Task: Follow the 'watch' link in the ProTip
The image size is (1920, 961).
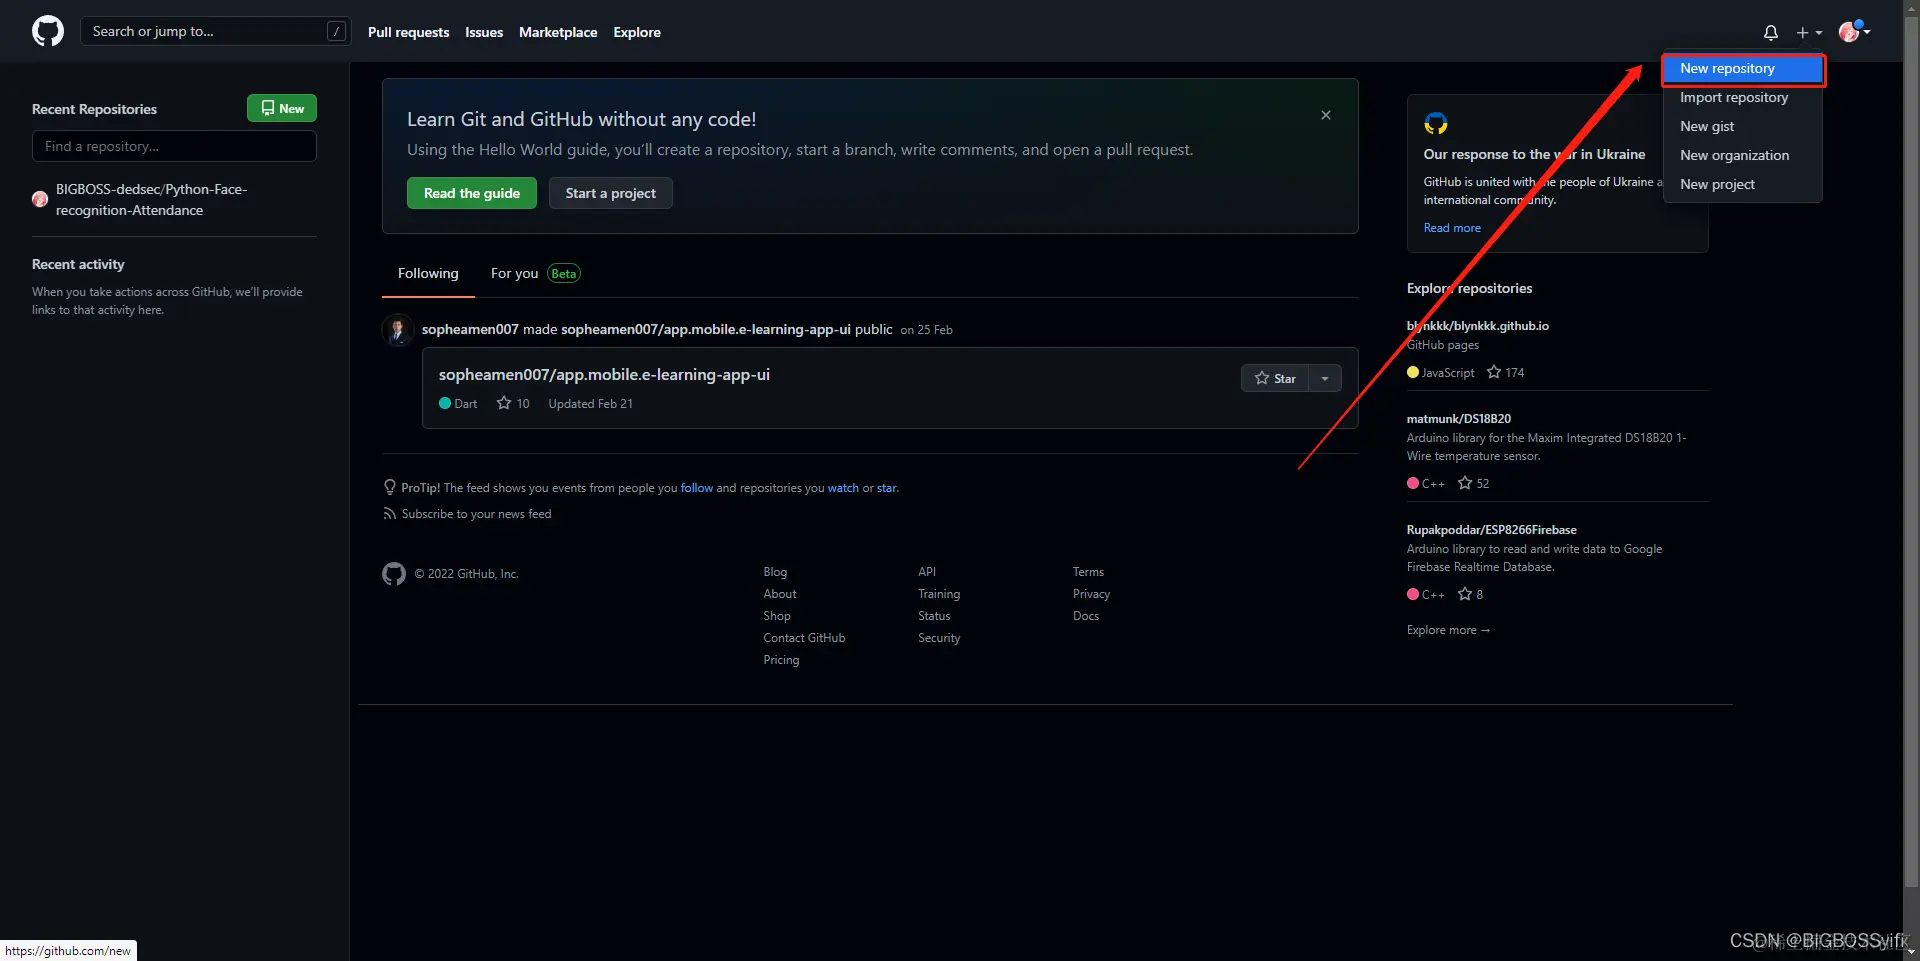Action: click(x=843, y=488)
